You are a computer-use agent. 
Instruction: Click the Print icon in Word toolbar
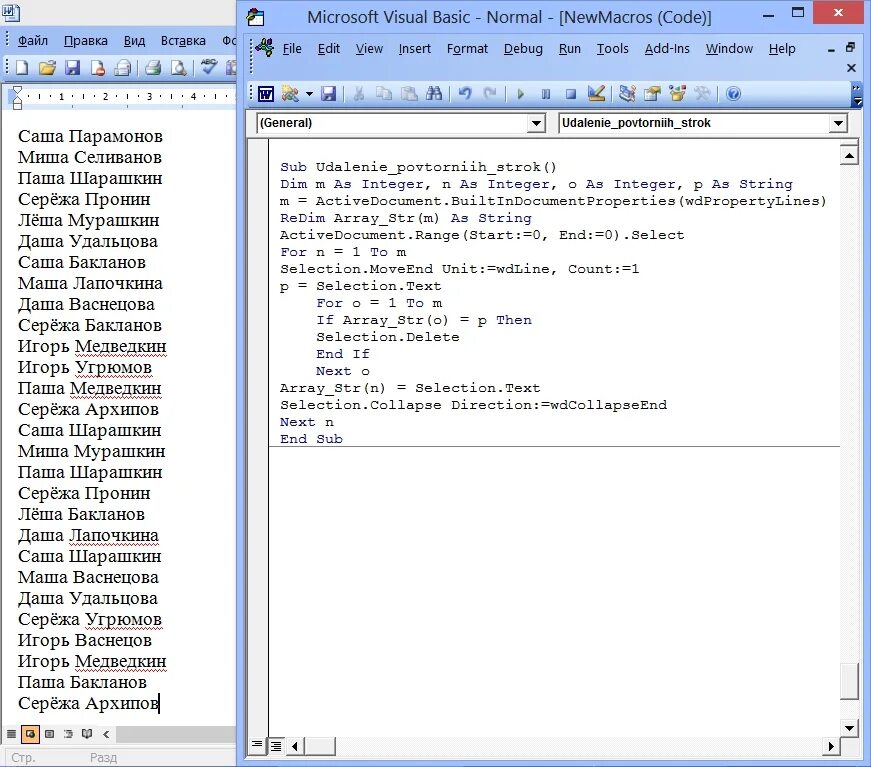pos(153,68)
